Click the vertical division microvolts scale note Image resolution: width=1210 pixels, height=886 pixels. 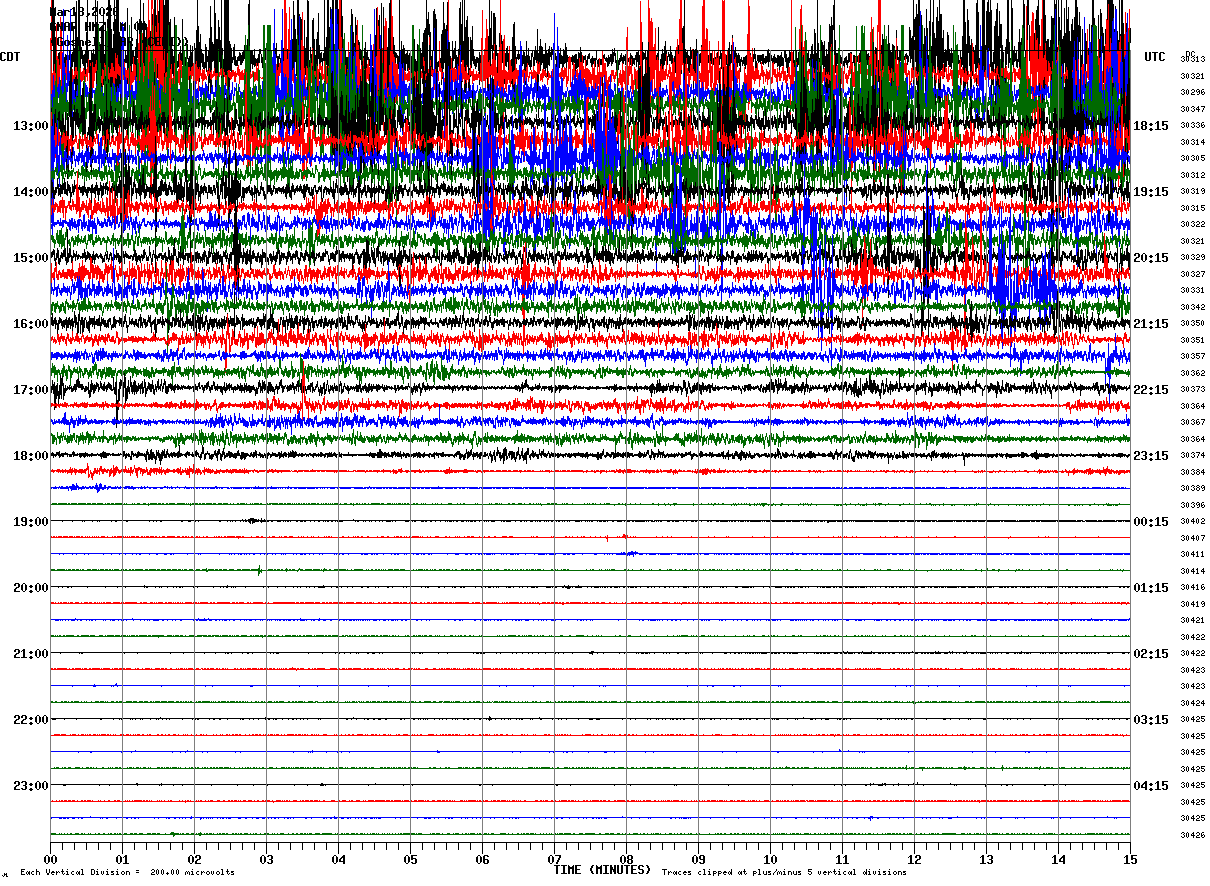[x=127, y=873]
